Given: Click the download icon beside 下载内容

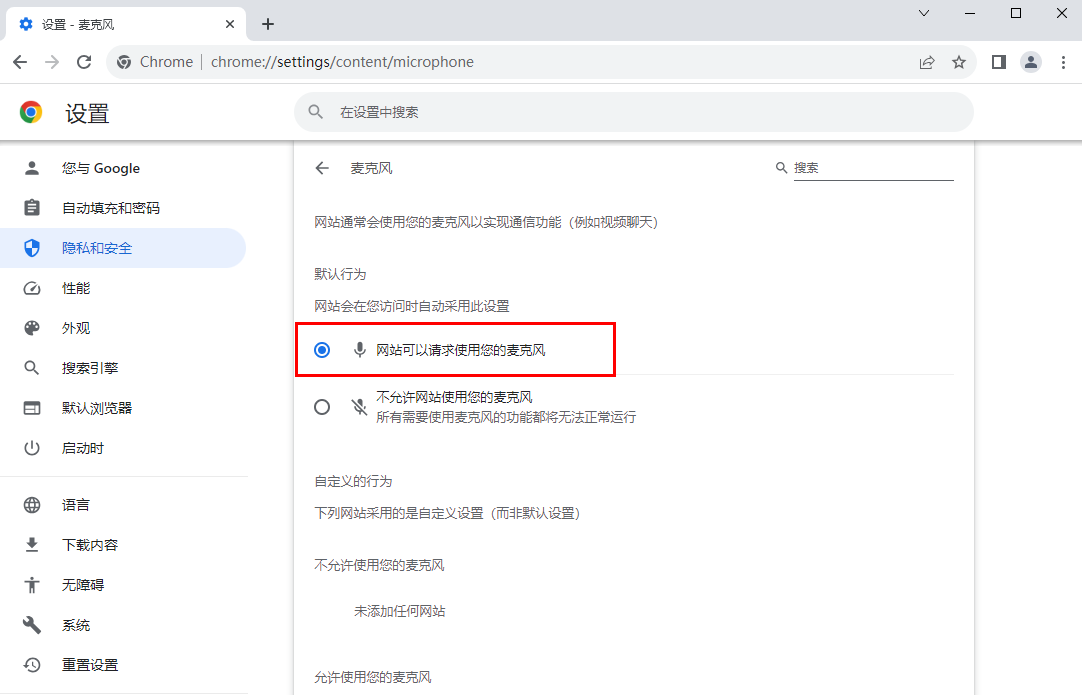Looking at the screenshot, I should point(32,545).
